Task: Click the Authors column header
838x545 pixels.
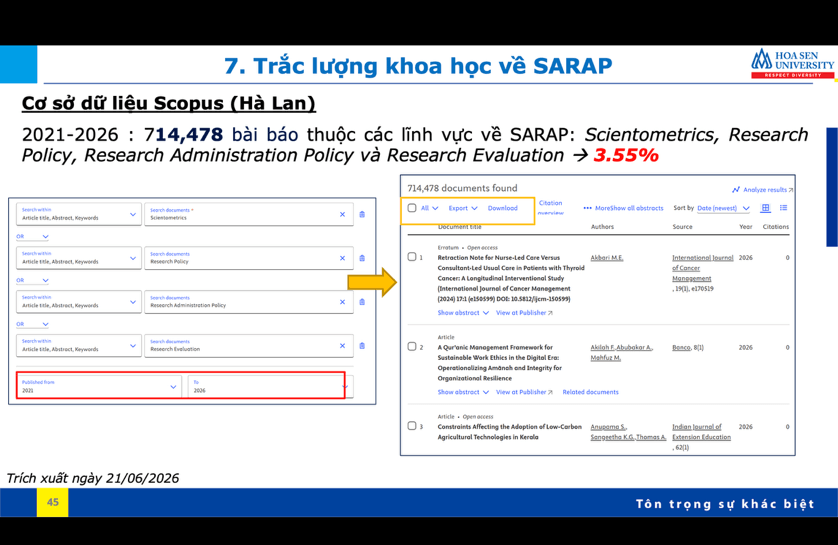Action: coord(602,227)
